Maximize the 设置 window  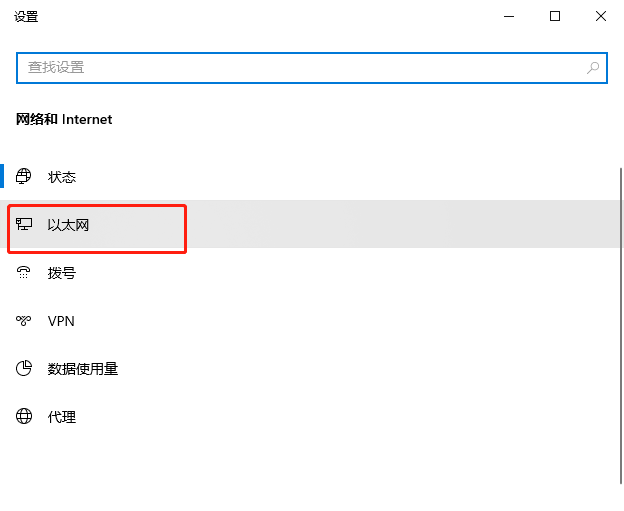[555, 16]
